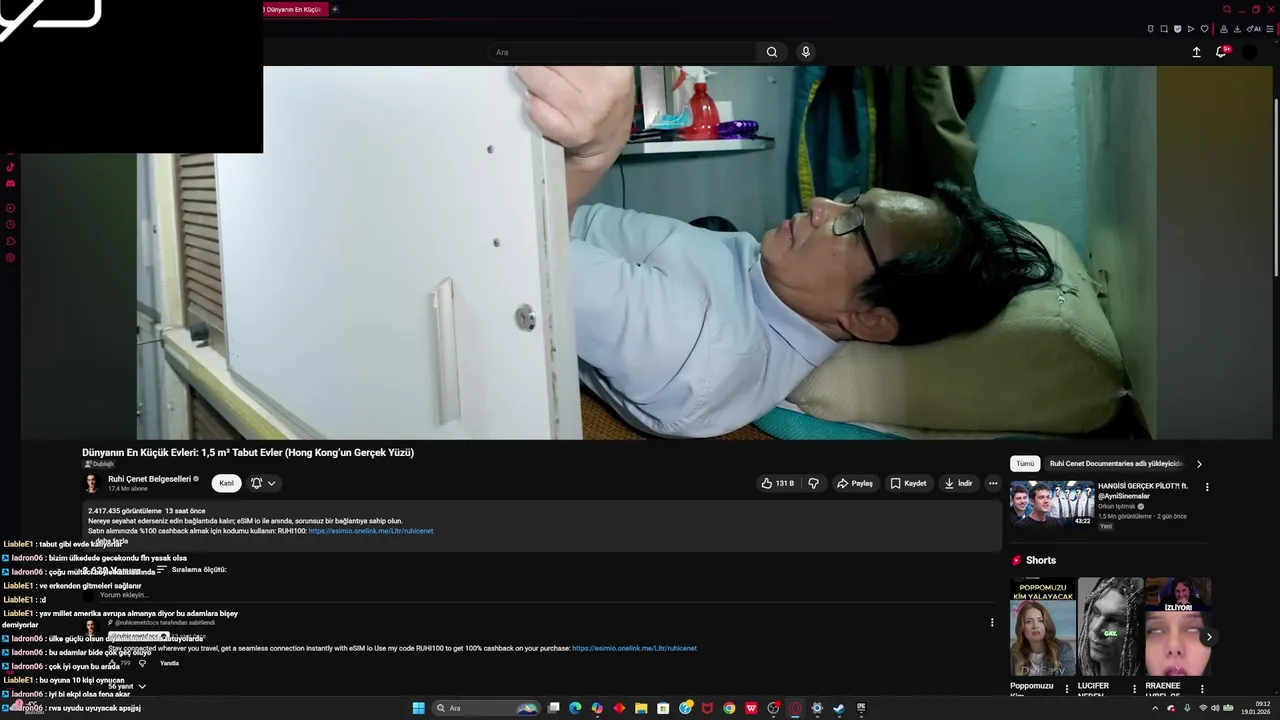Show next Shorts with arrow
The image size is (1280, 720).
(1209, 637)
